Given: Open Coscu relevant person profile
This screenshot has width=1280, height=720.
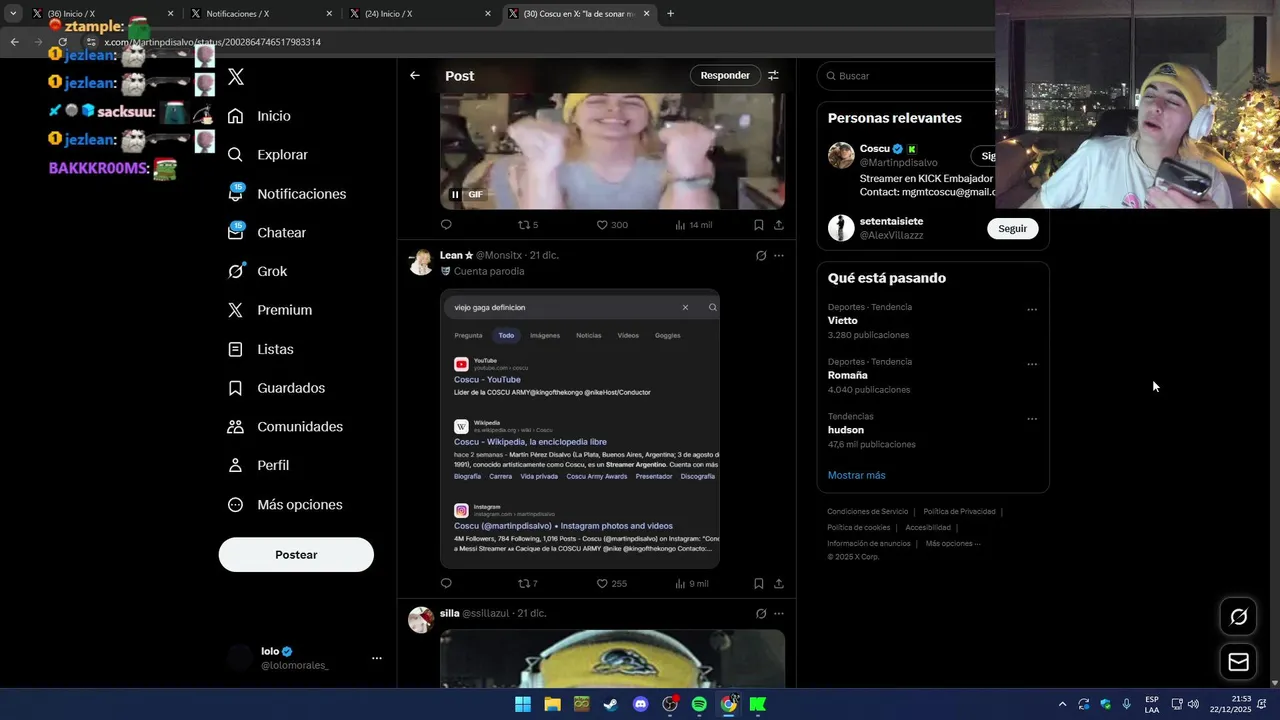Looking at the screenshot, I should tap(874, 149).
